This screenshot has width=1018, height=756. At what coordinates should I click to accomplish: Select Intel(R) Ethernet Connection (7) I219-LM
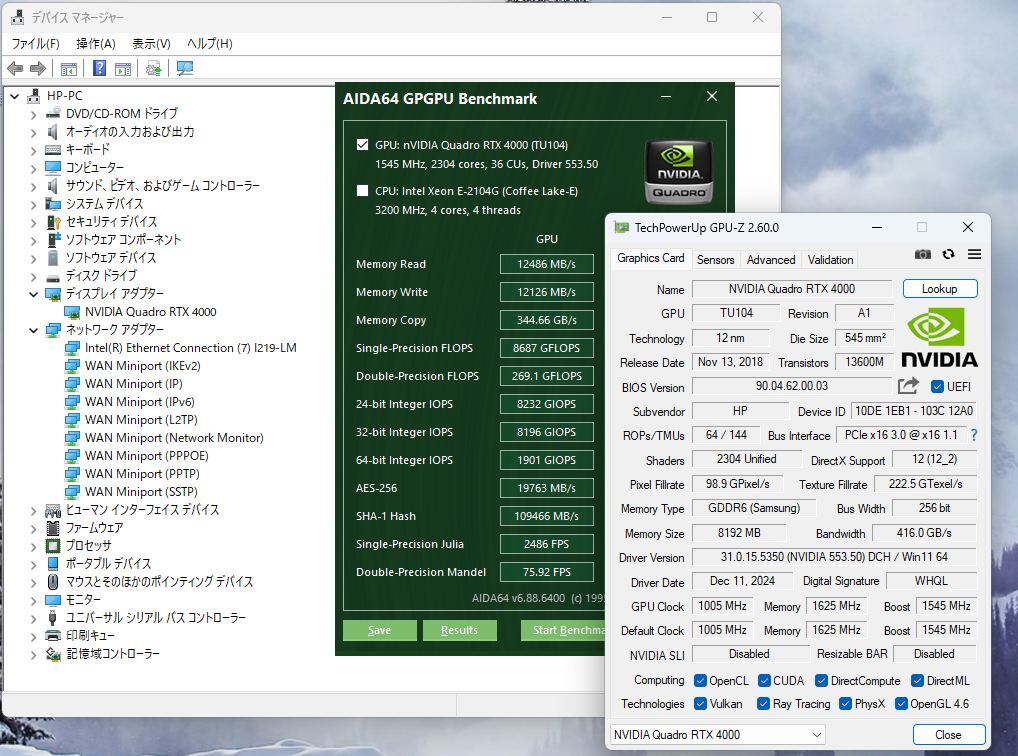click(x=190, y=347)
